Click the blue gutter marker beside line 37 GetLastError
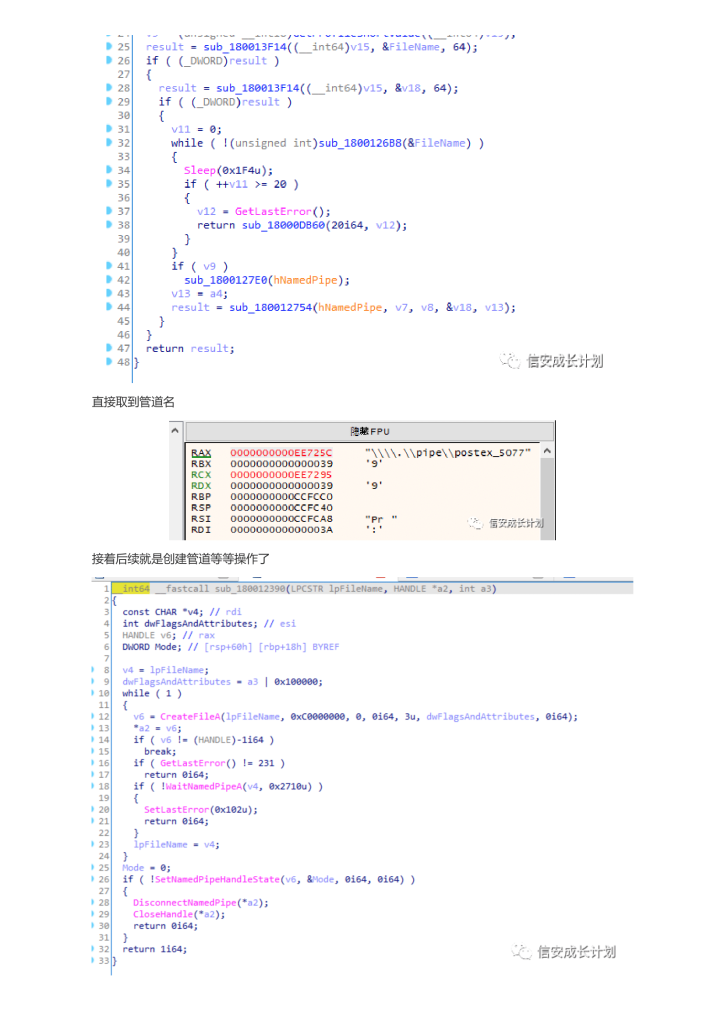 [109, 211]
